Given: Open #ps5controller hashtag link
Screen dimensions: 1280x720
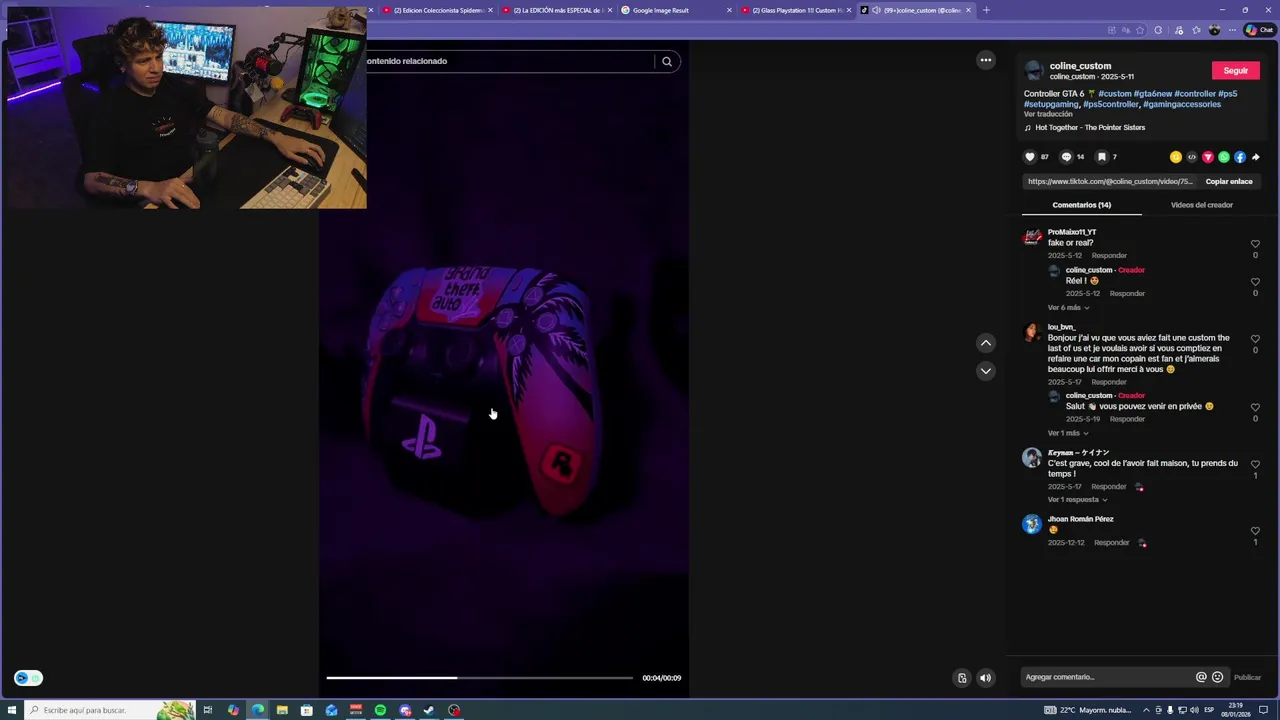Looking at the screenshot, I should tap(1111, 104).
